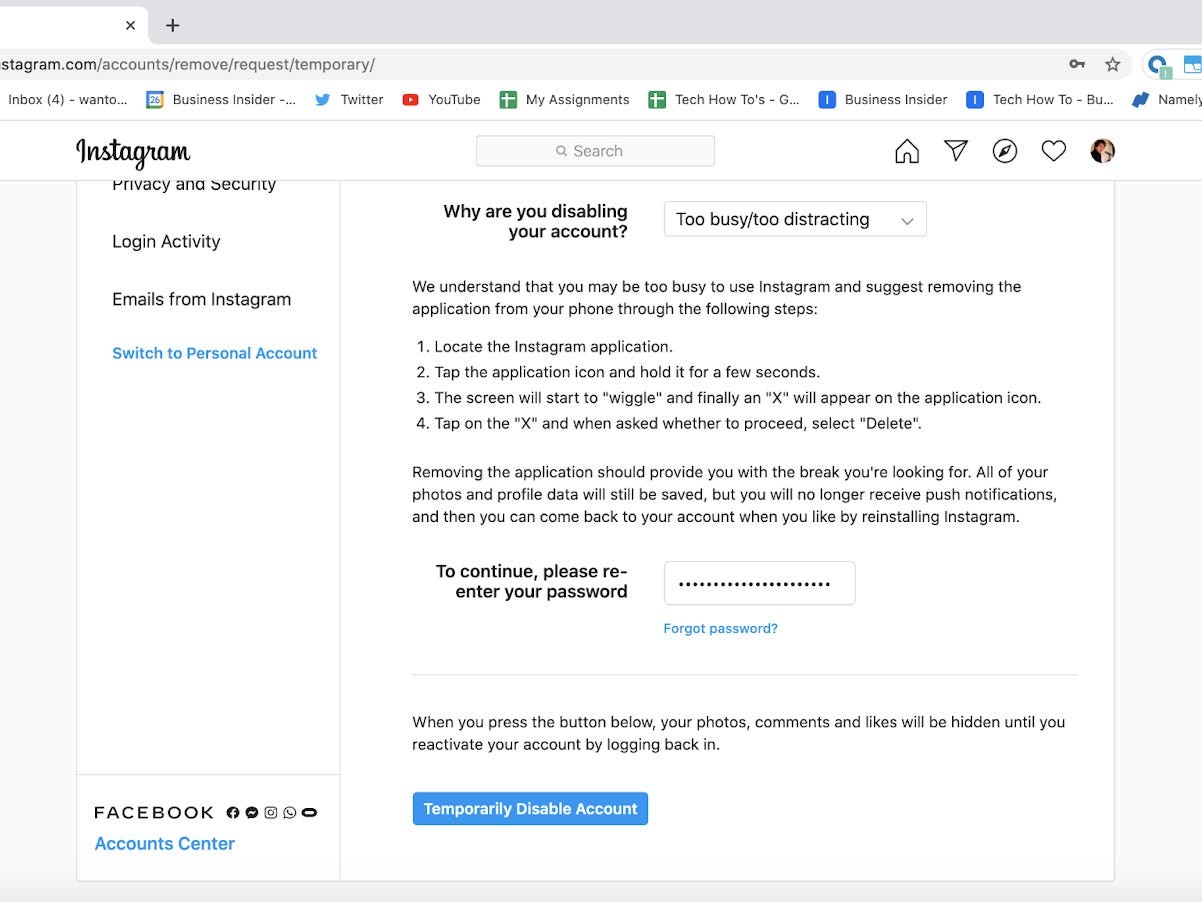Open profile avatar menu

[x=1103, y=151]
